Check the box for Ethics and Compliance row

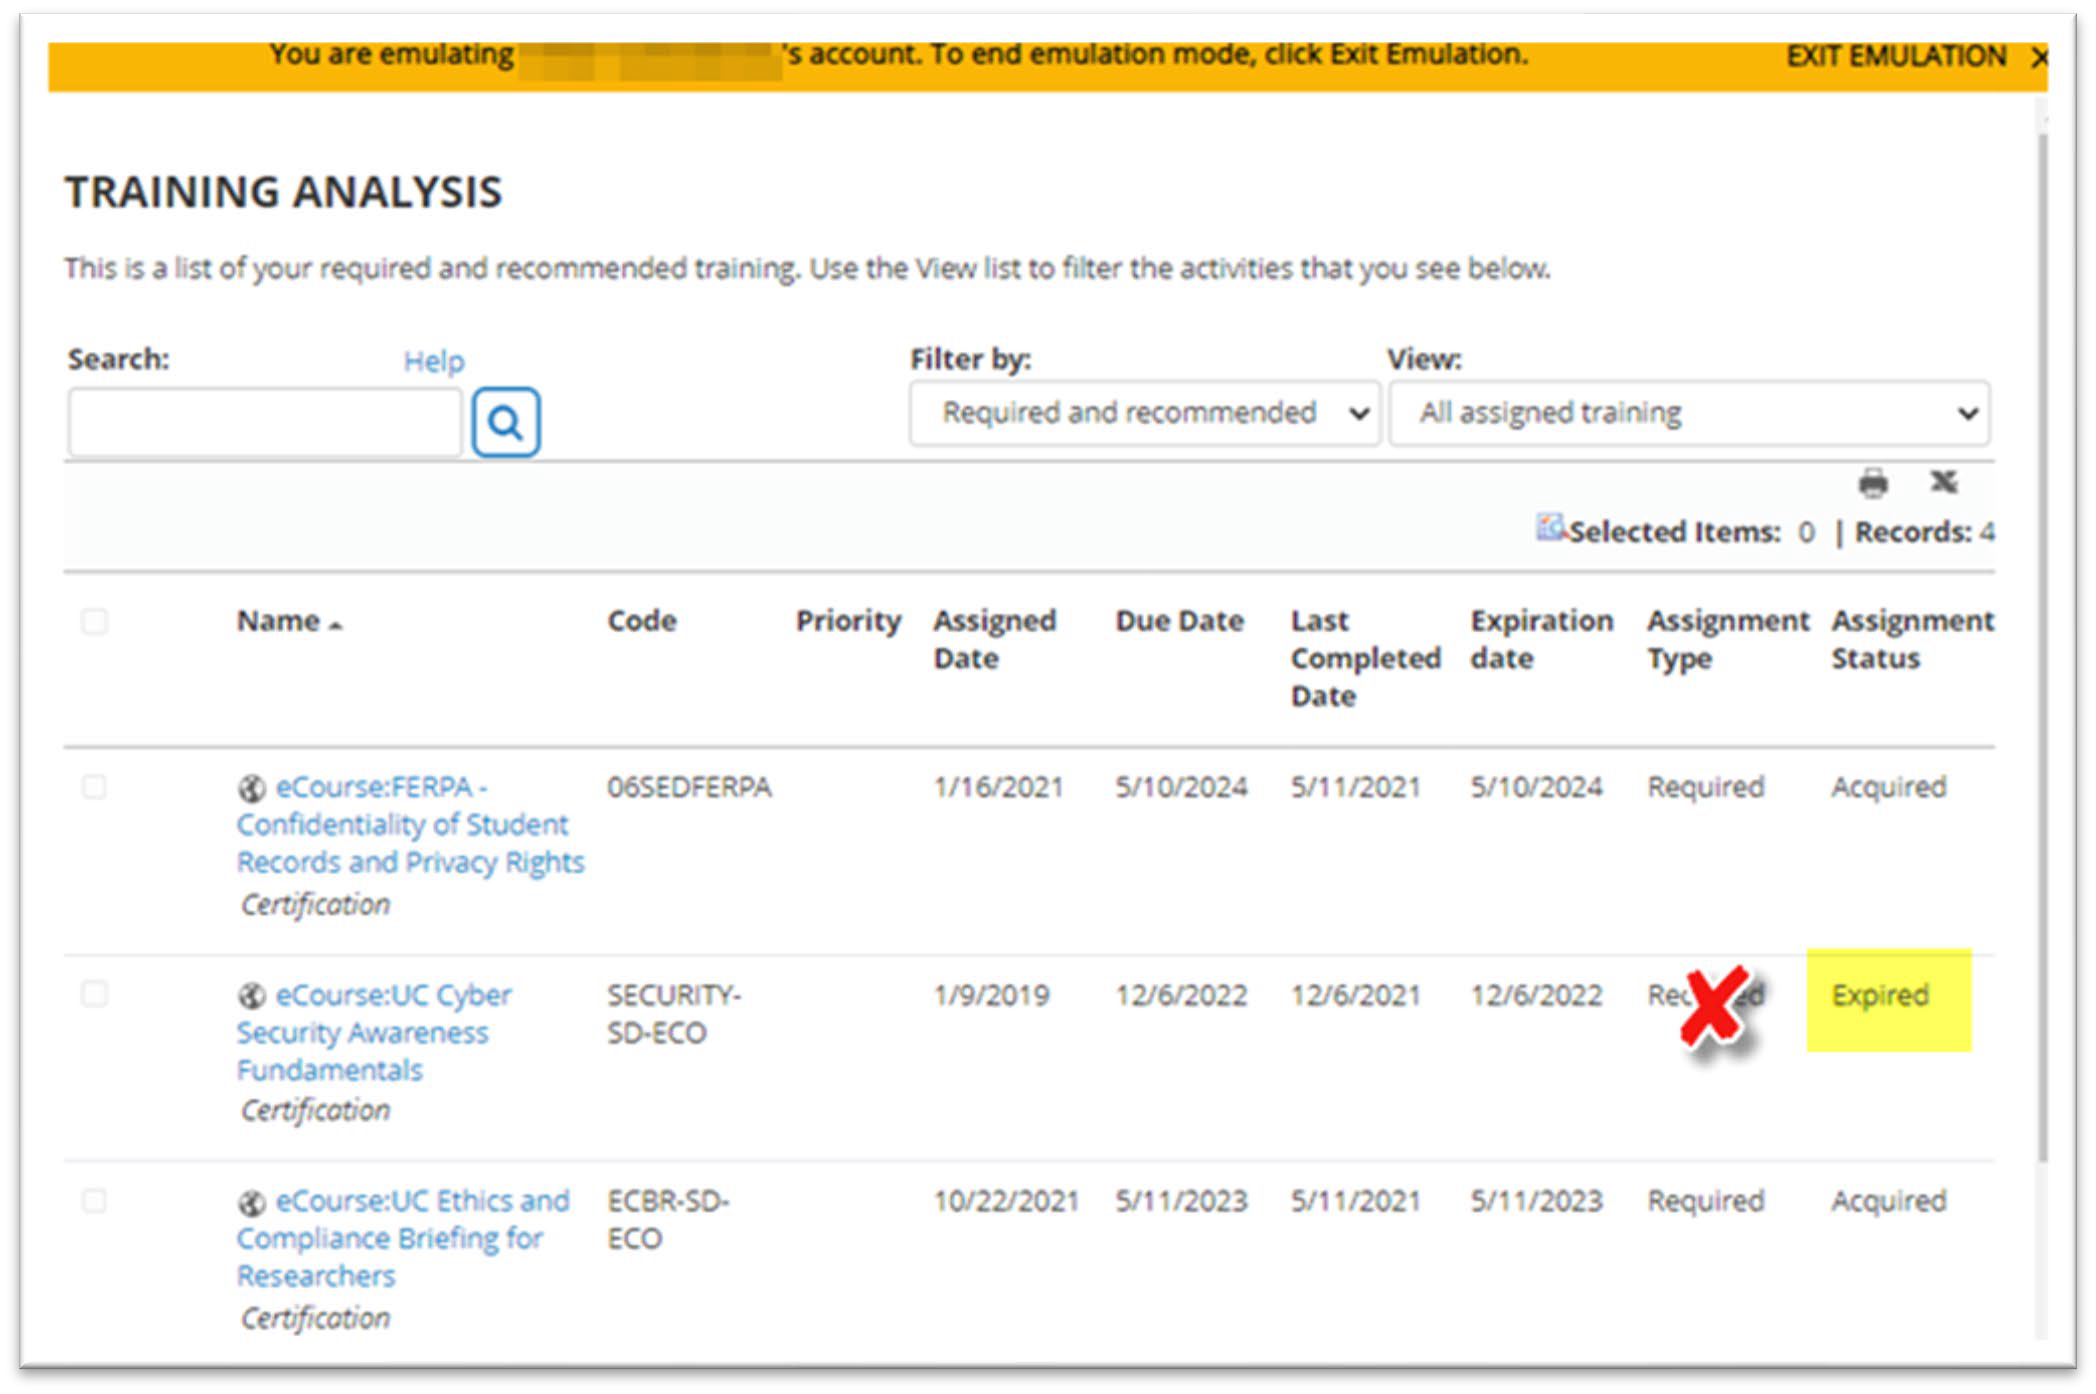[94, 1200]
